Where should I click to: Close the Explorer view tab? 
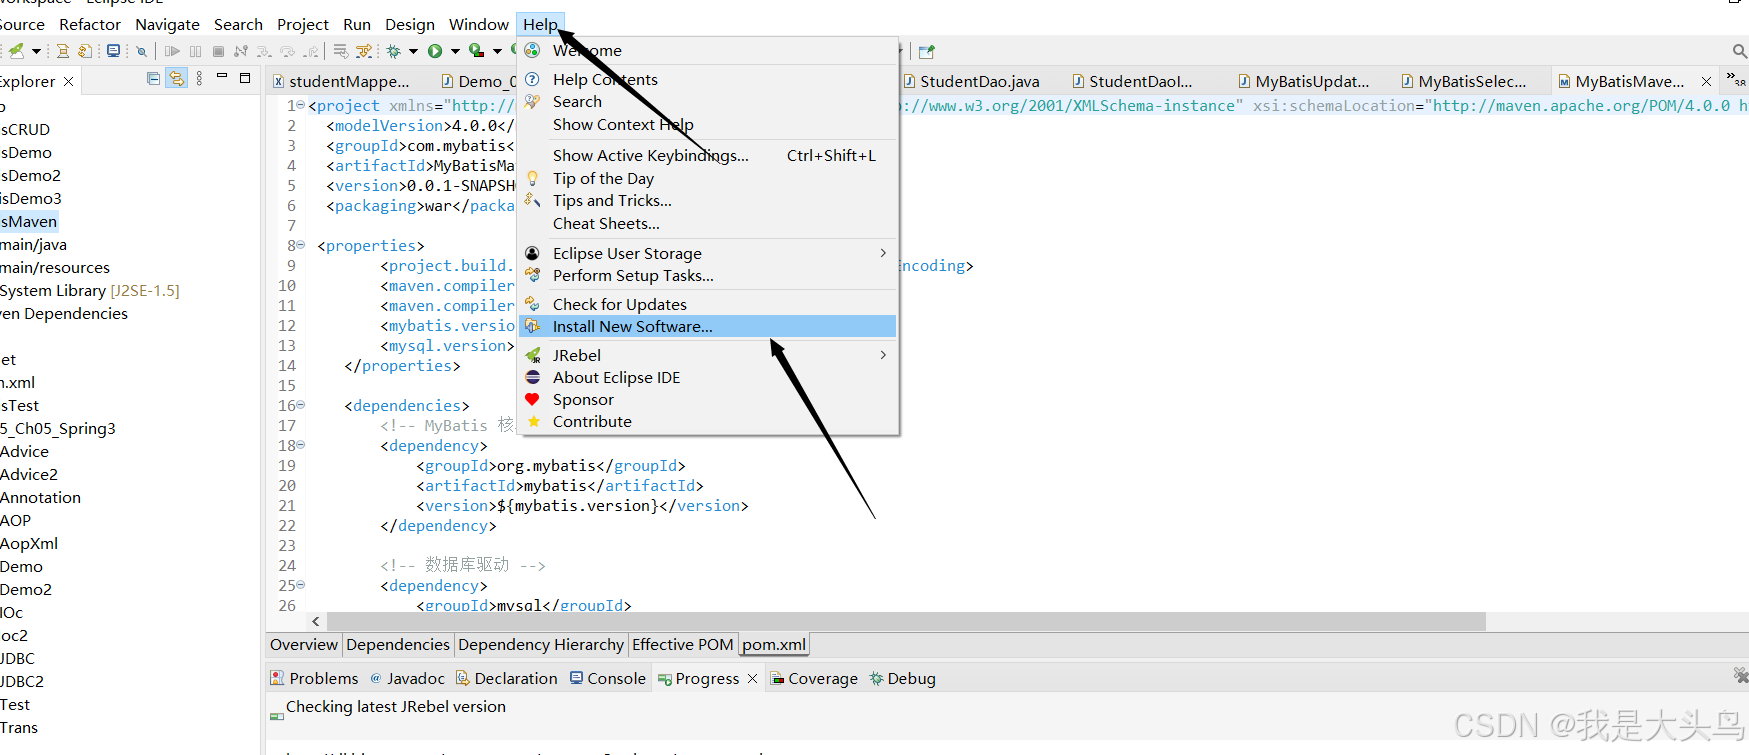pyautogui.click(x=68, y=81)
